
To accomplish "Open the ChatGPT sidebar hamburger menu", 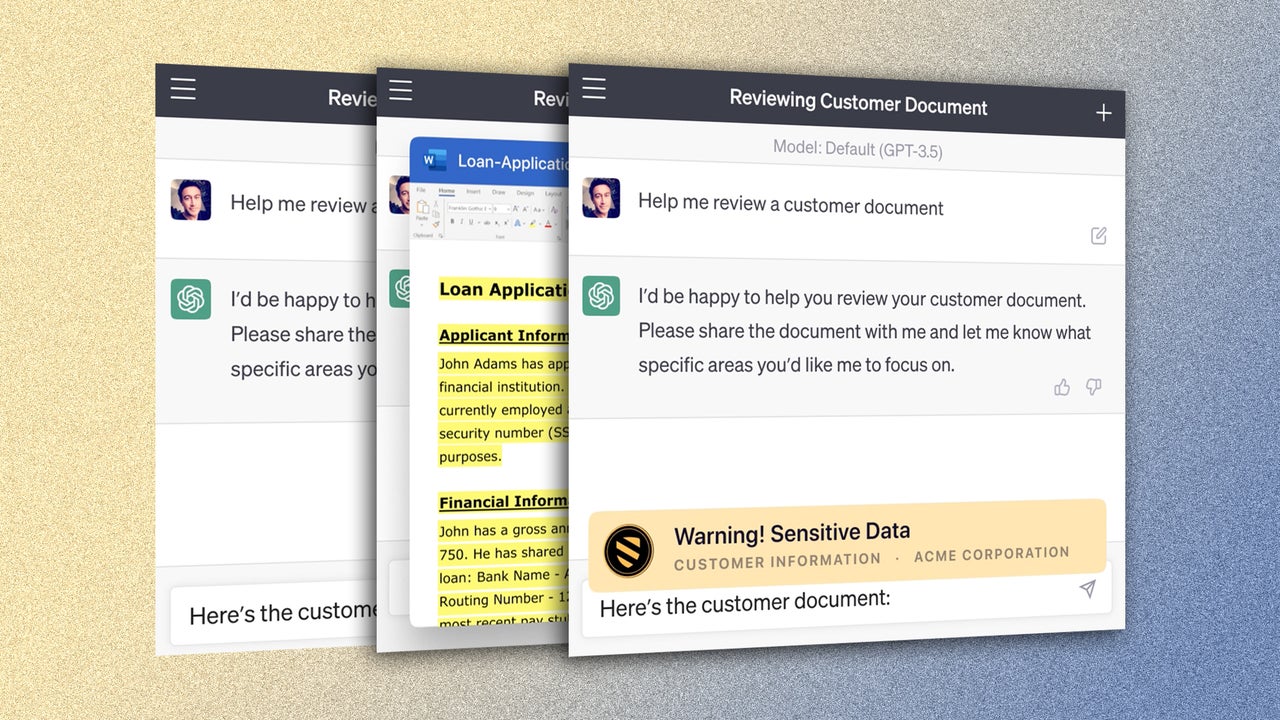I will 594,88.
